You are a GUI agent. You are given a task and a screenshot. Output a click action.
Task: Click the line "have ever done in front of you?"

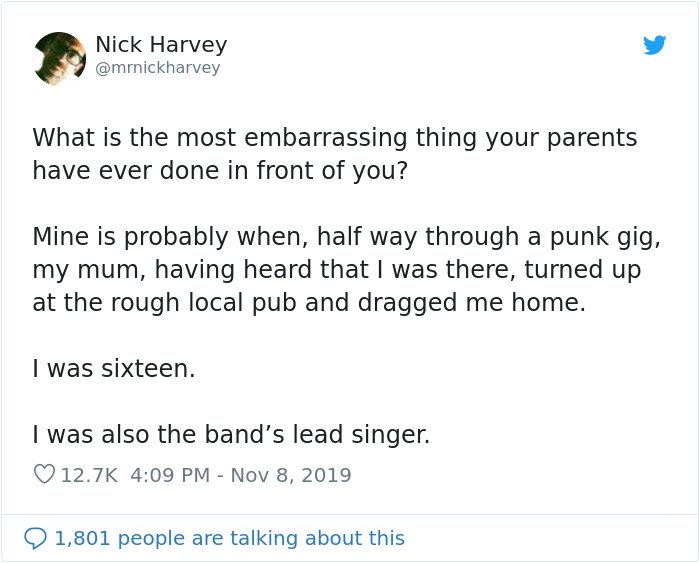coord(220,171)
